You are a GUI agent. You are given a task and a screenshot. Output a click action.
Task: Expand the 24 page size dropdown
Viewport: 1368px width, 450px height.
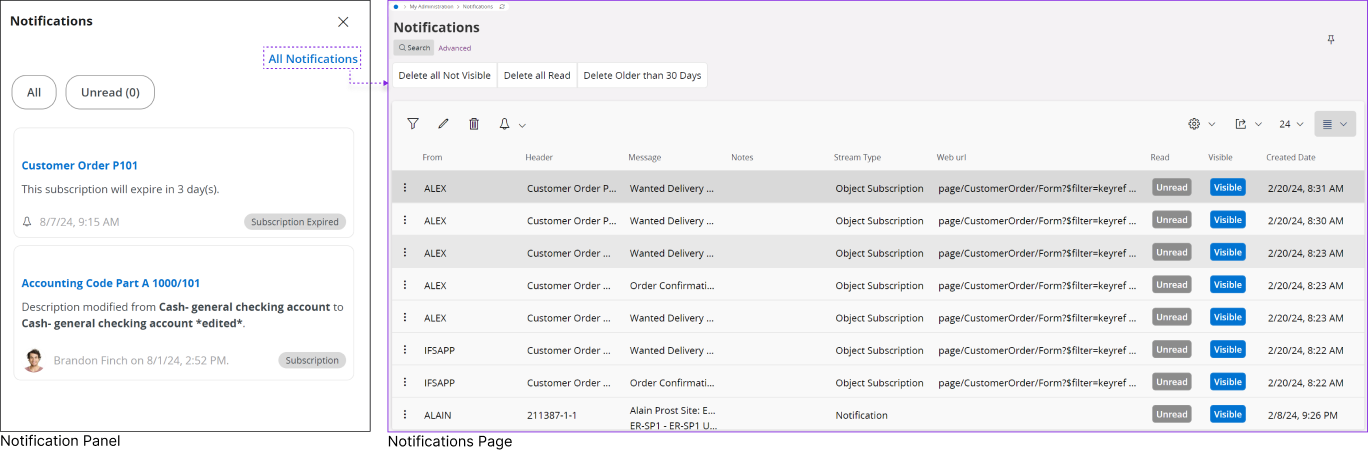[x=1292, y=124]
